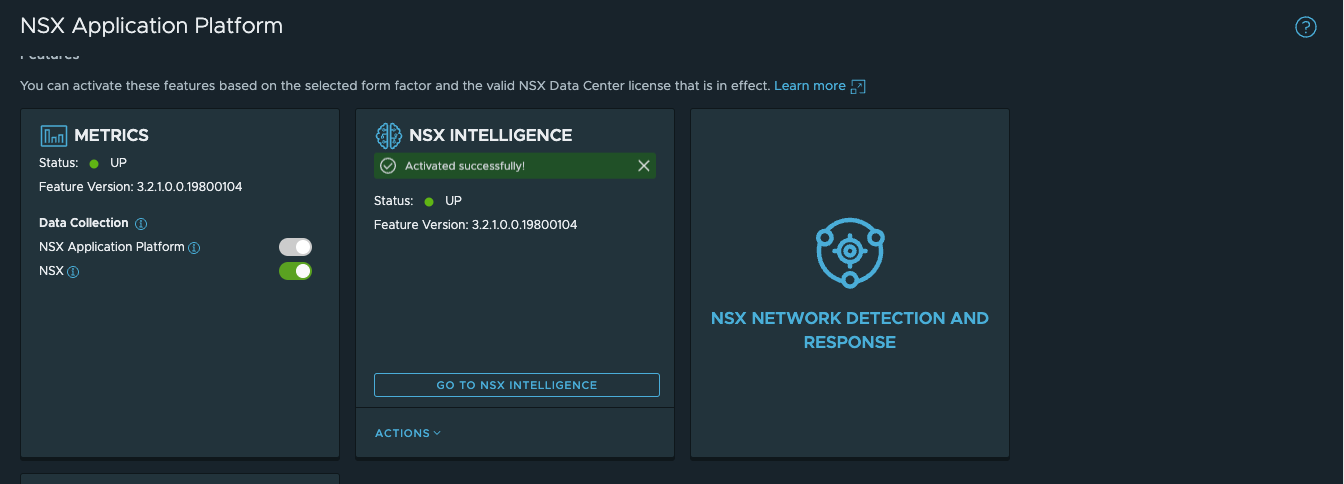Viewport: 1344px width, 484px height.
Task: Click the info icon next to NSX
Action: pos(73,271)
